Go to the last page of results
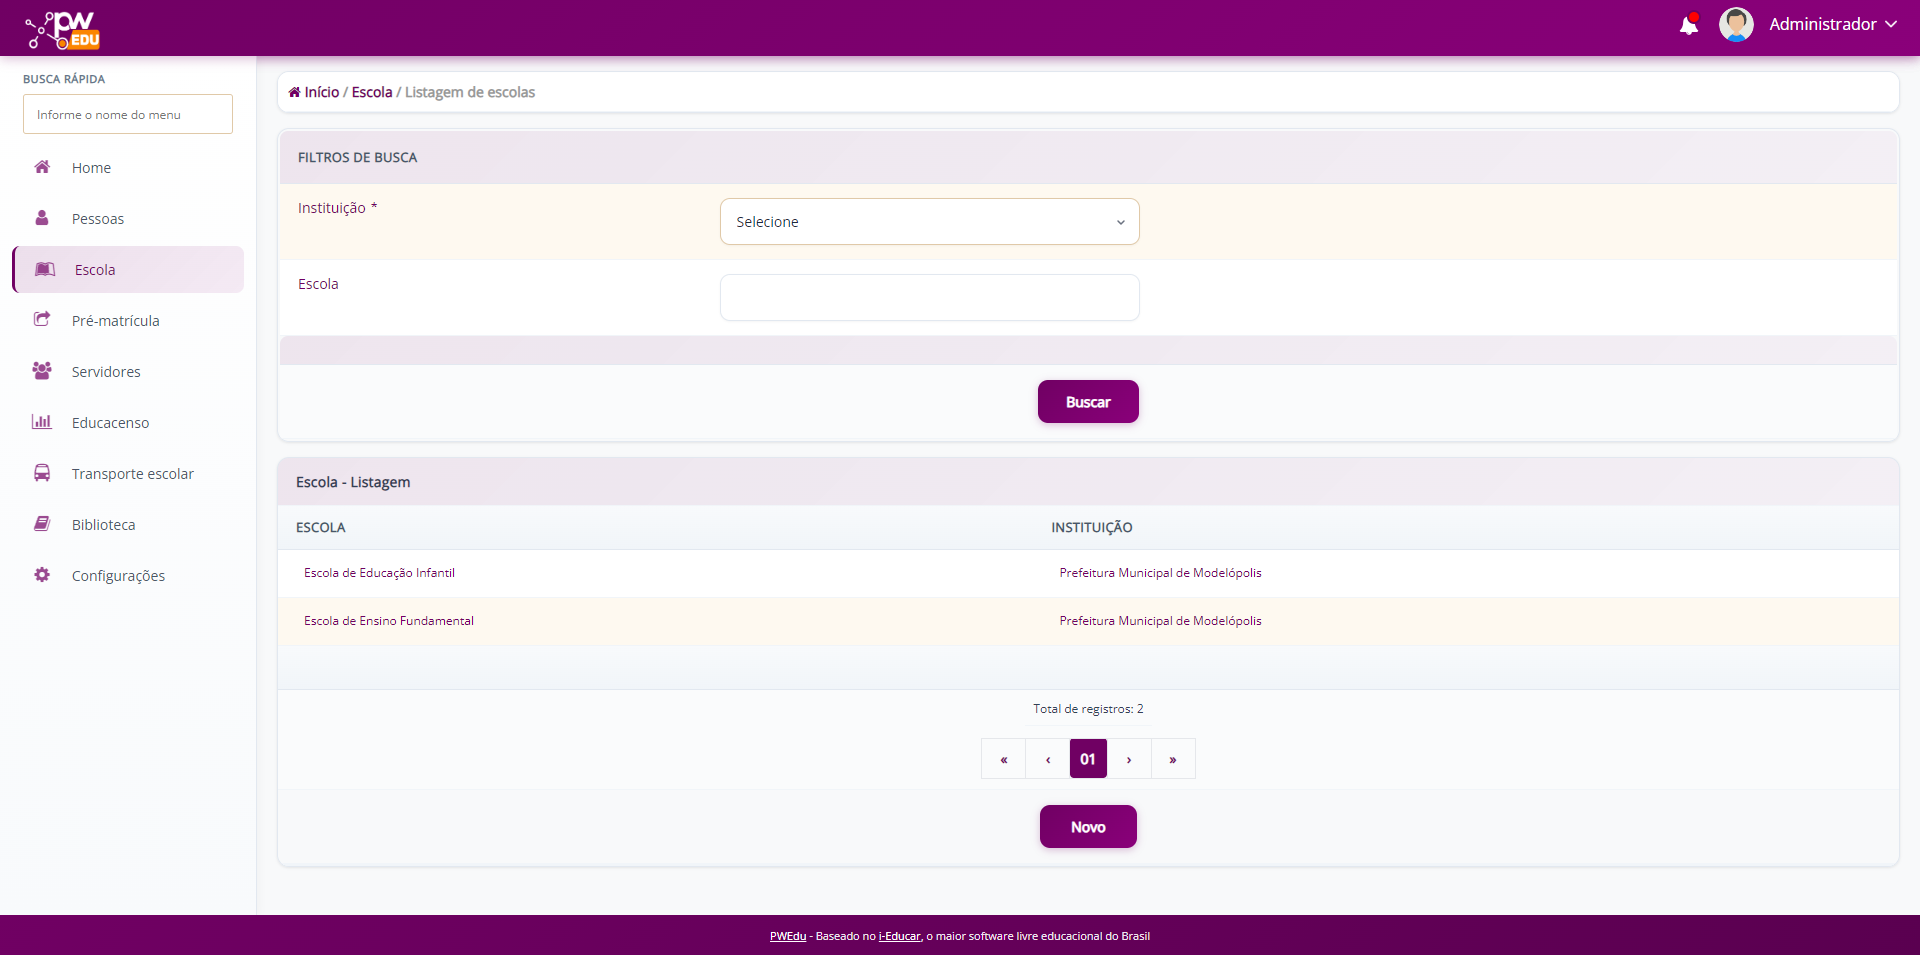This screenshot has height=955, width=1920. (1173, 759)
